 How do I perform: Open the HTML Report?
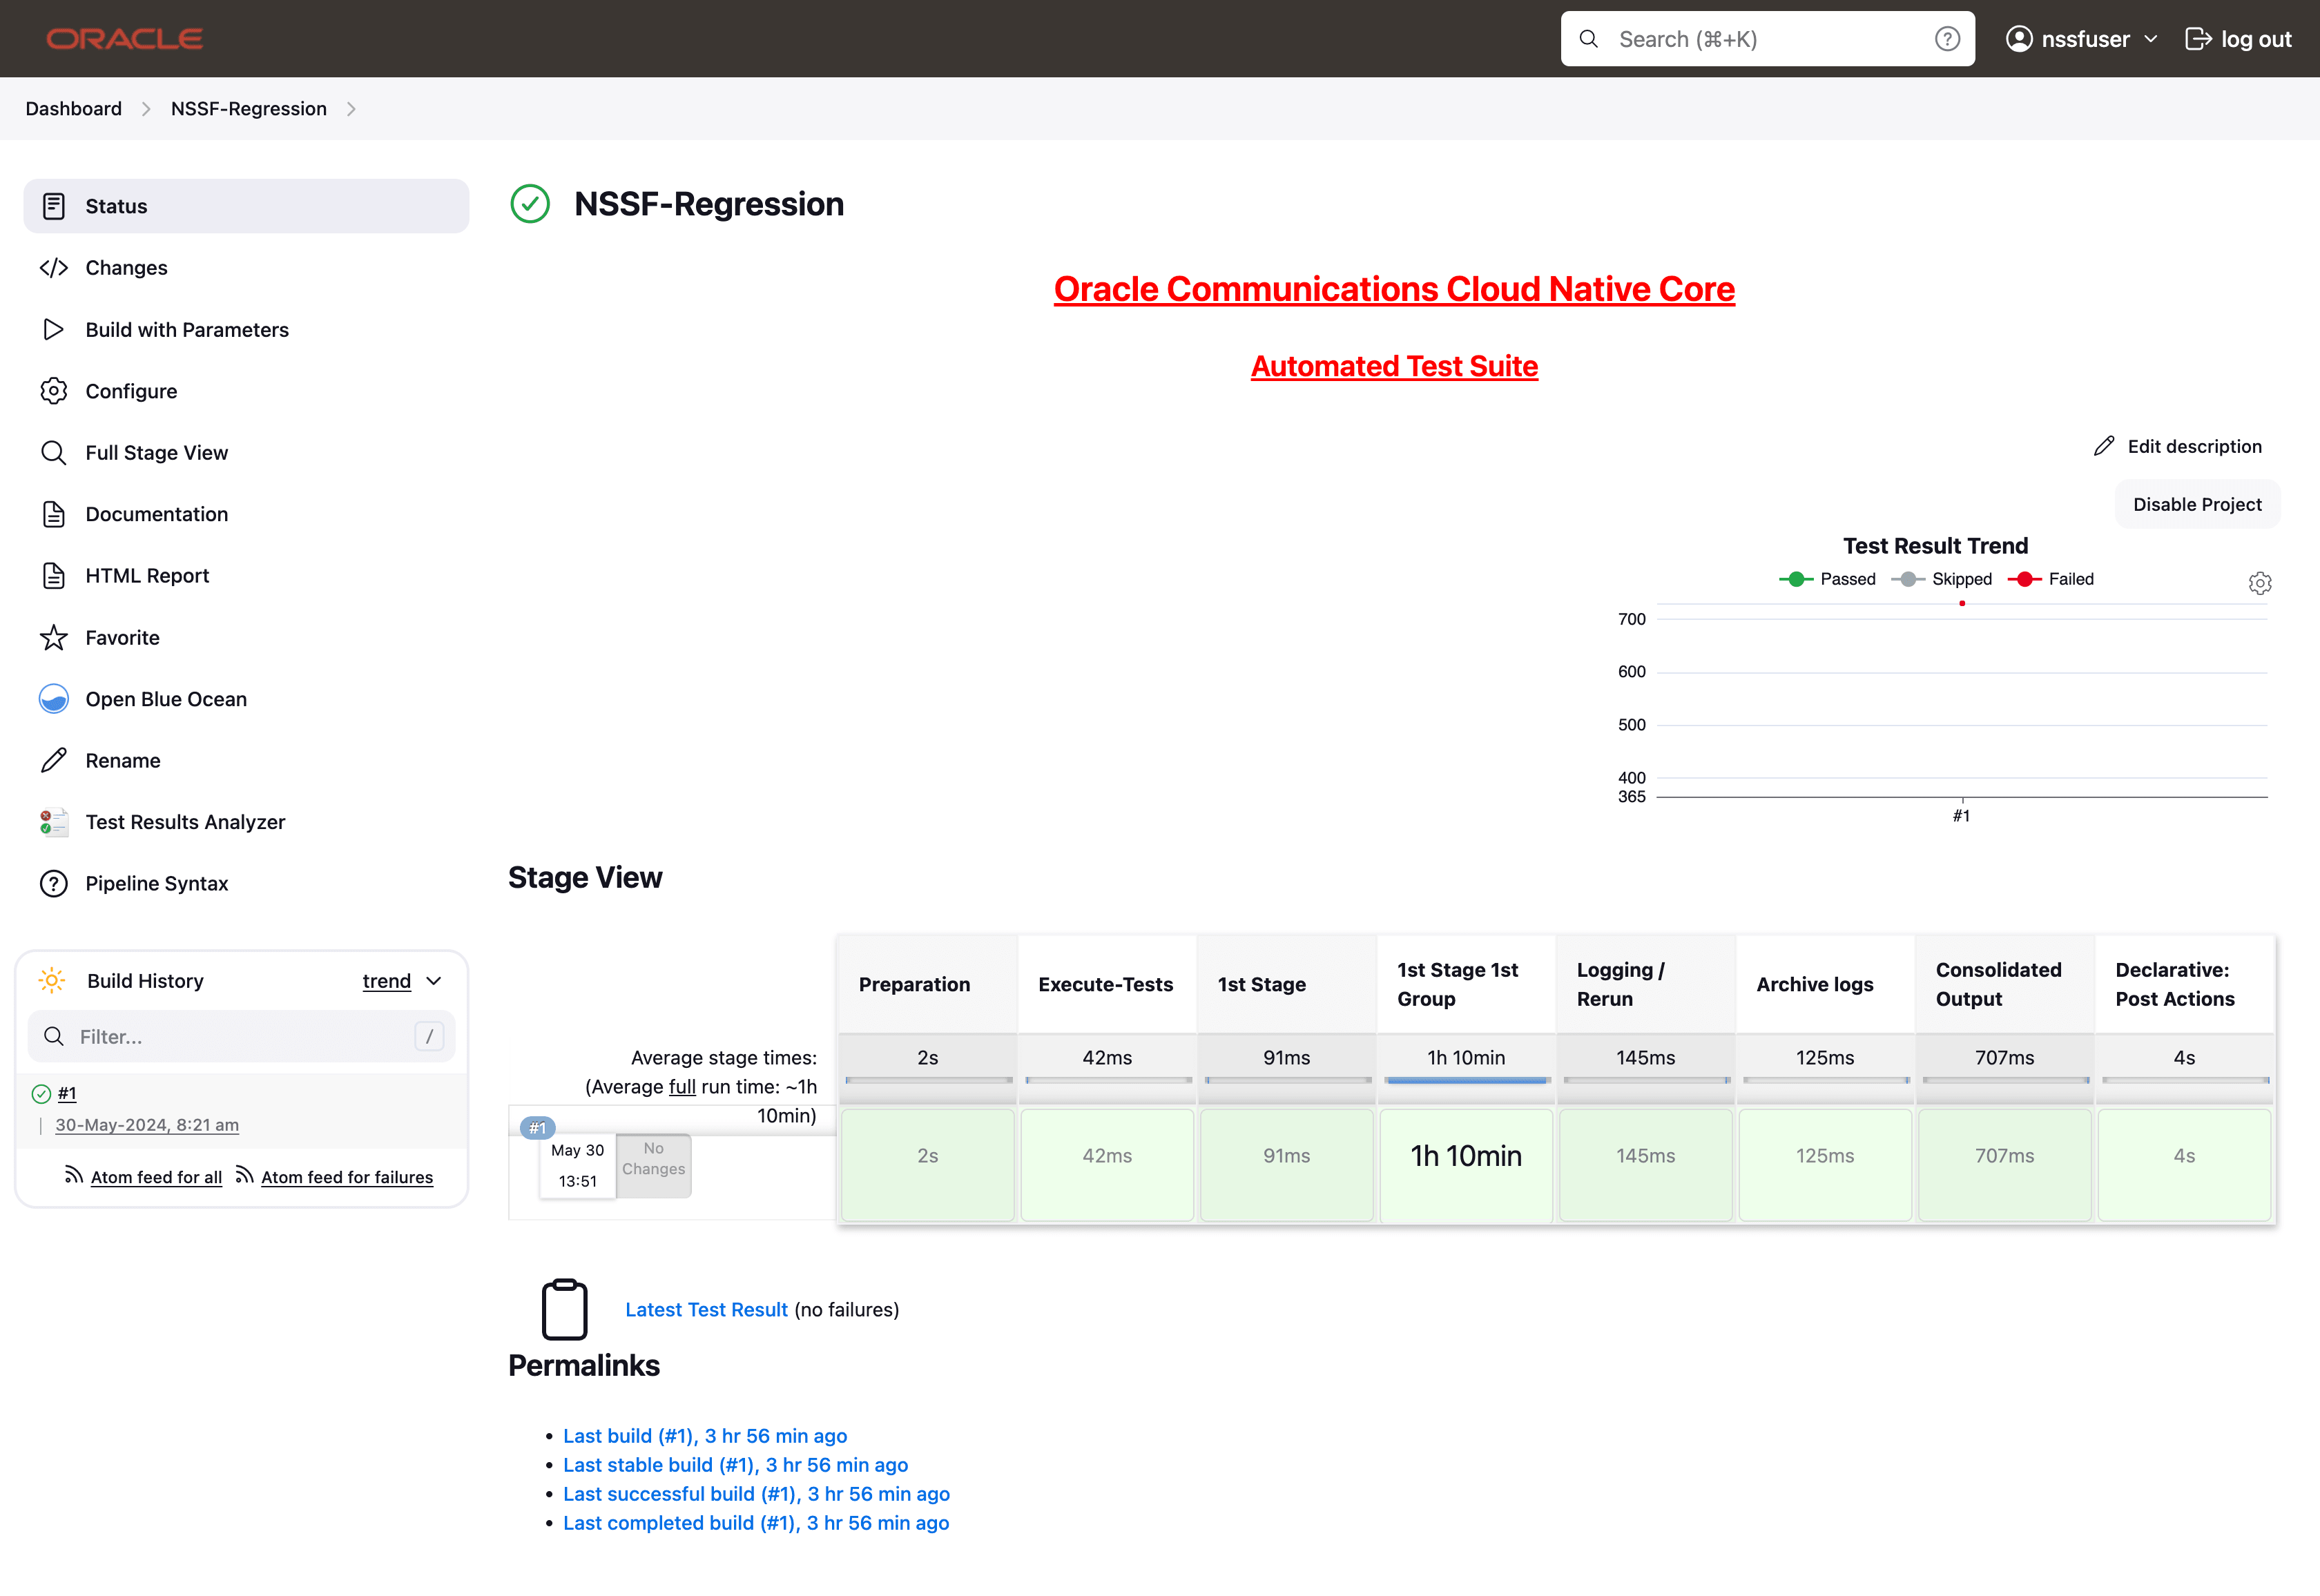(x=147, y=575)
